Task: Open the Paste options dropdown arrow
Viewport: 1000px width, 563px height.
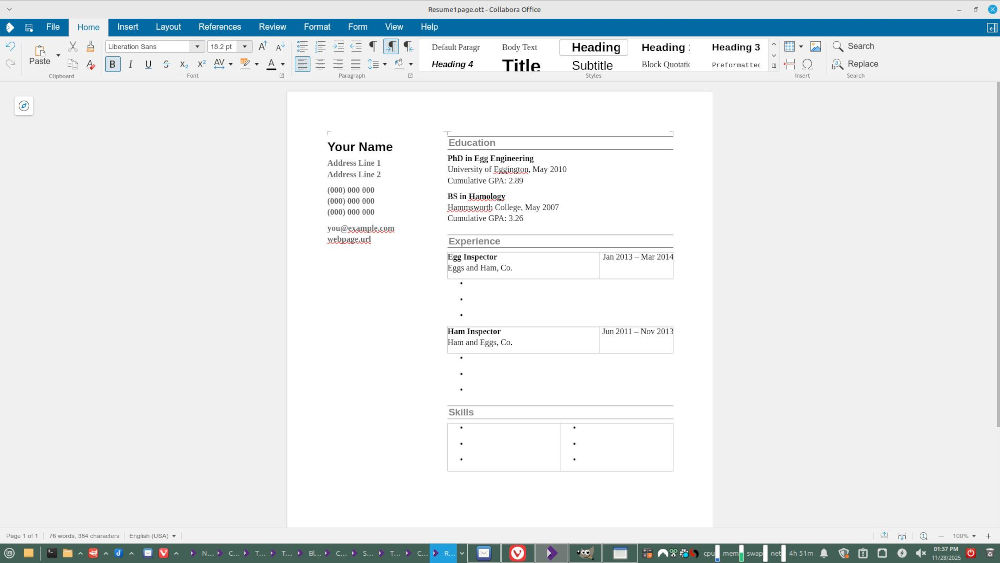Action: click(x=58, y=55)
